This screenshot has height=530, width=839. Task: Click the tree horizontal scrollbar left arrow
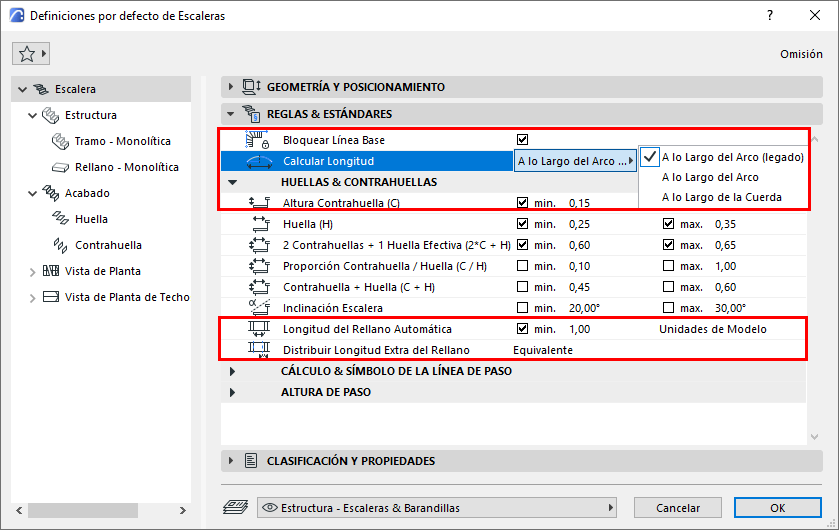[x=19, y=510]
